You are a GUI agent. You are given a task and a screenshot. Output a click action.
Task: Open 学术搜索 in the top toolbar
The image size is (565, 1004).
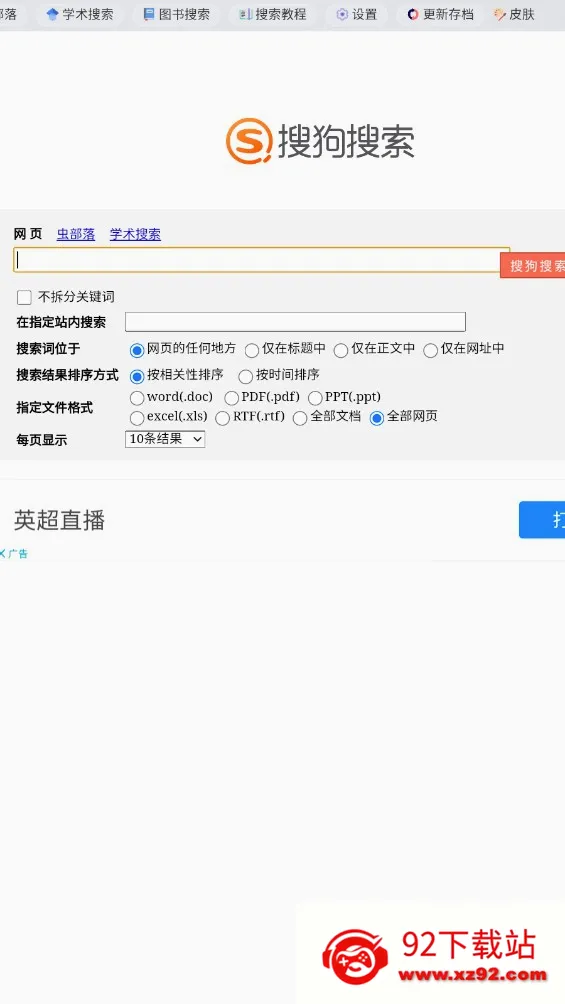pos(80,14)
